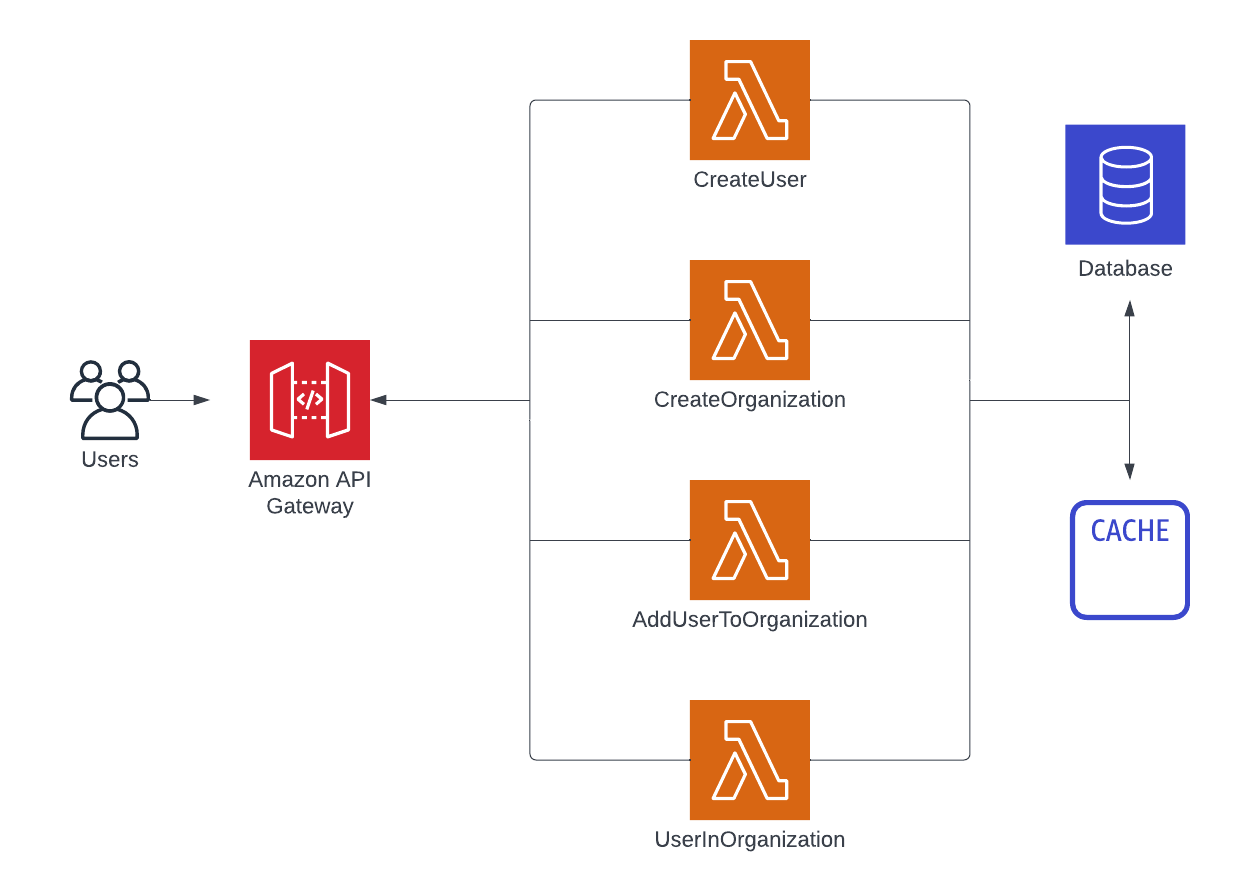Select the CreateUser Lambda icon

(x=749, y=100)
